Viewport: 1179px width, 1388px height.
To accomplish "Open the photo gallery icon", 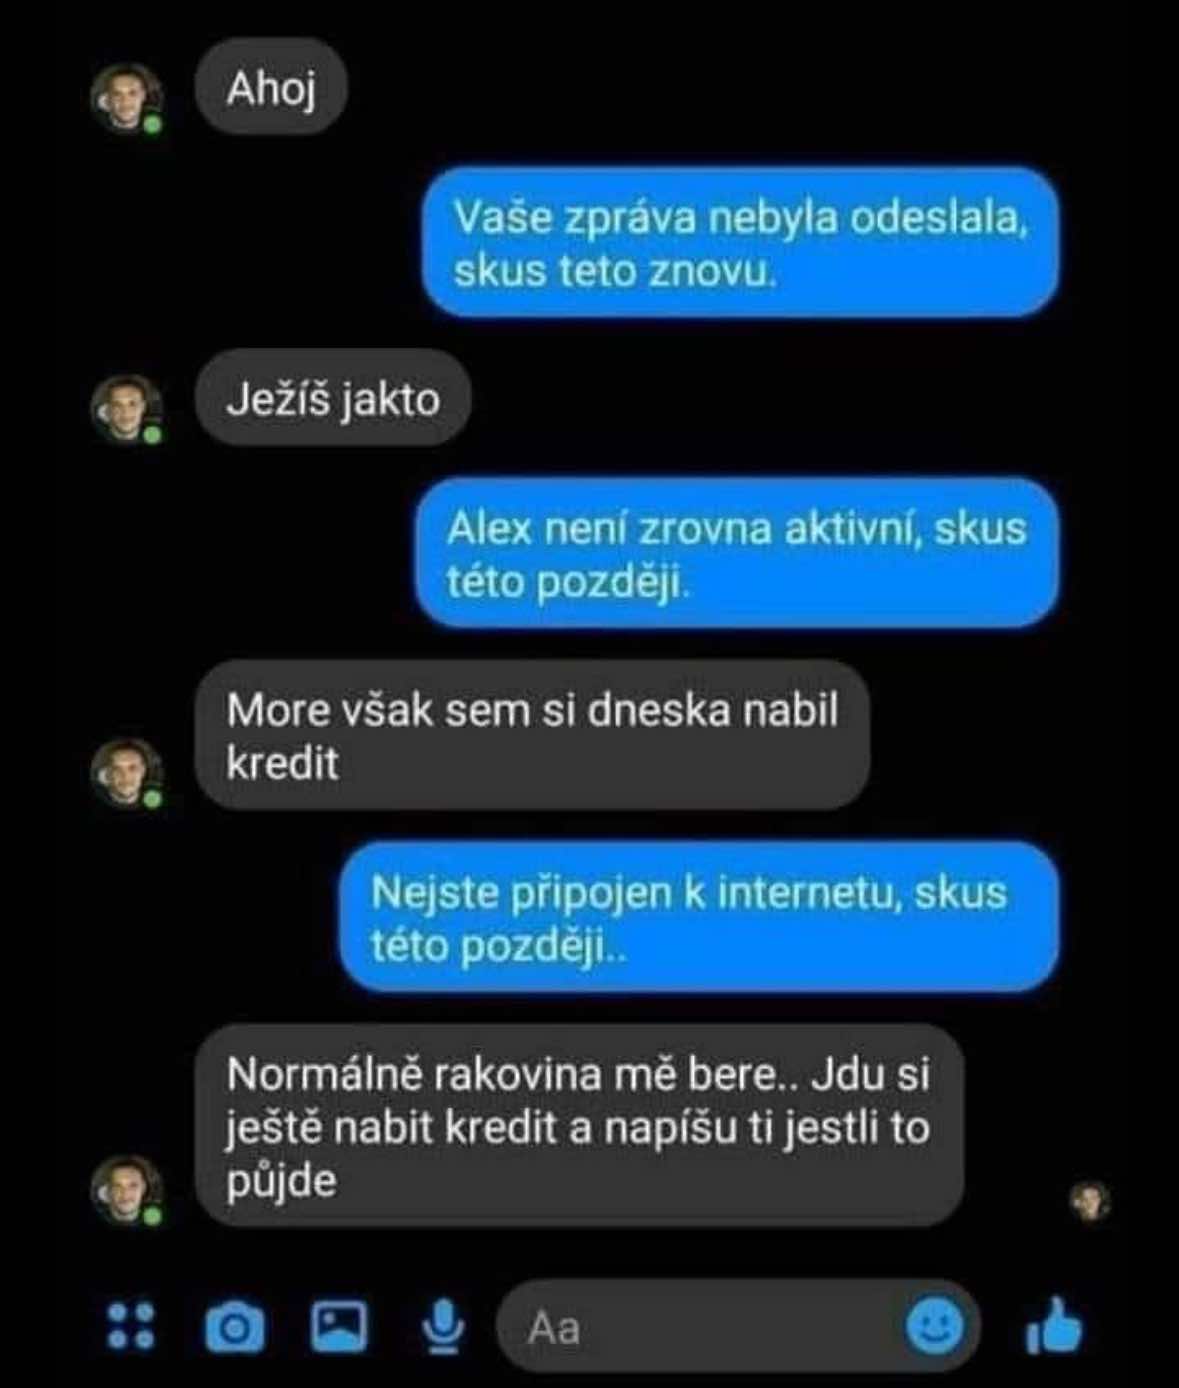I will [x=339, y=1327].
